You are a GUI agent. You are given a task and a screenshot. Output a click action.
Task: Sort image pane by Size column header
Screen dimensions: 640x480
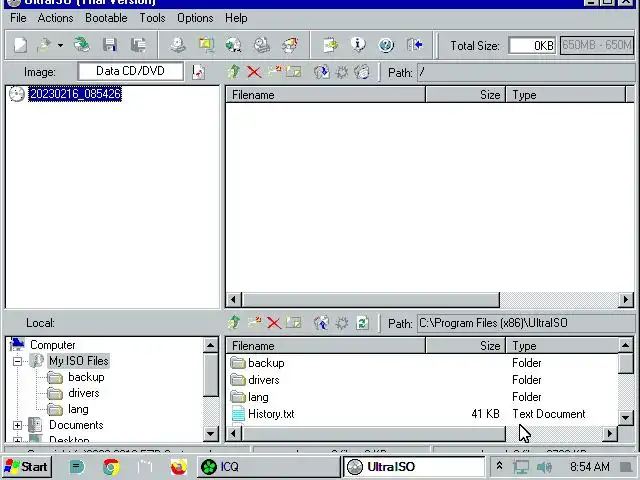tap(465, 95)
